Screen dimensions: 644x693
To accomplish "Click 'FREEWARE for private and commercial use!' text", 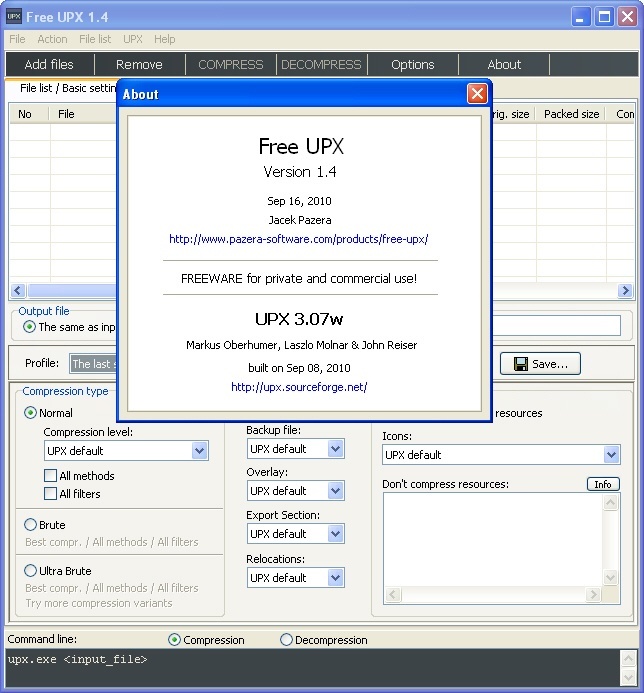I will pos(299,279).
